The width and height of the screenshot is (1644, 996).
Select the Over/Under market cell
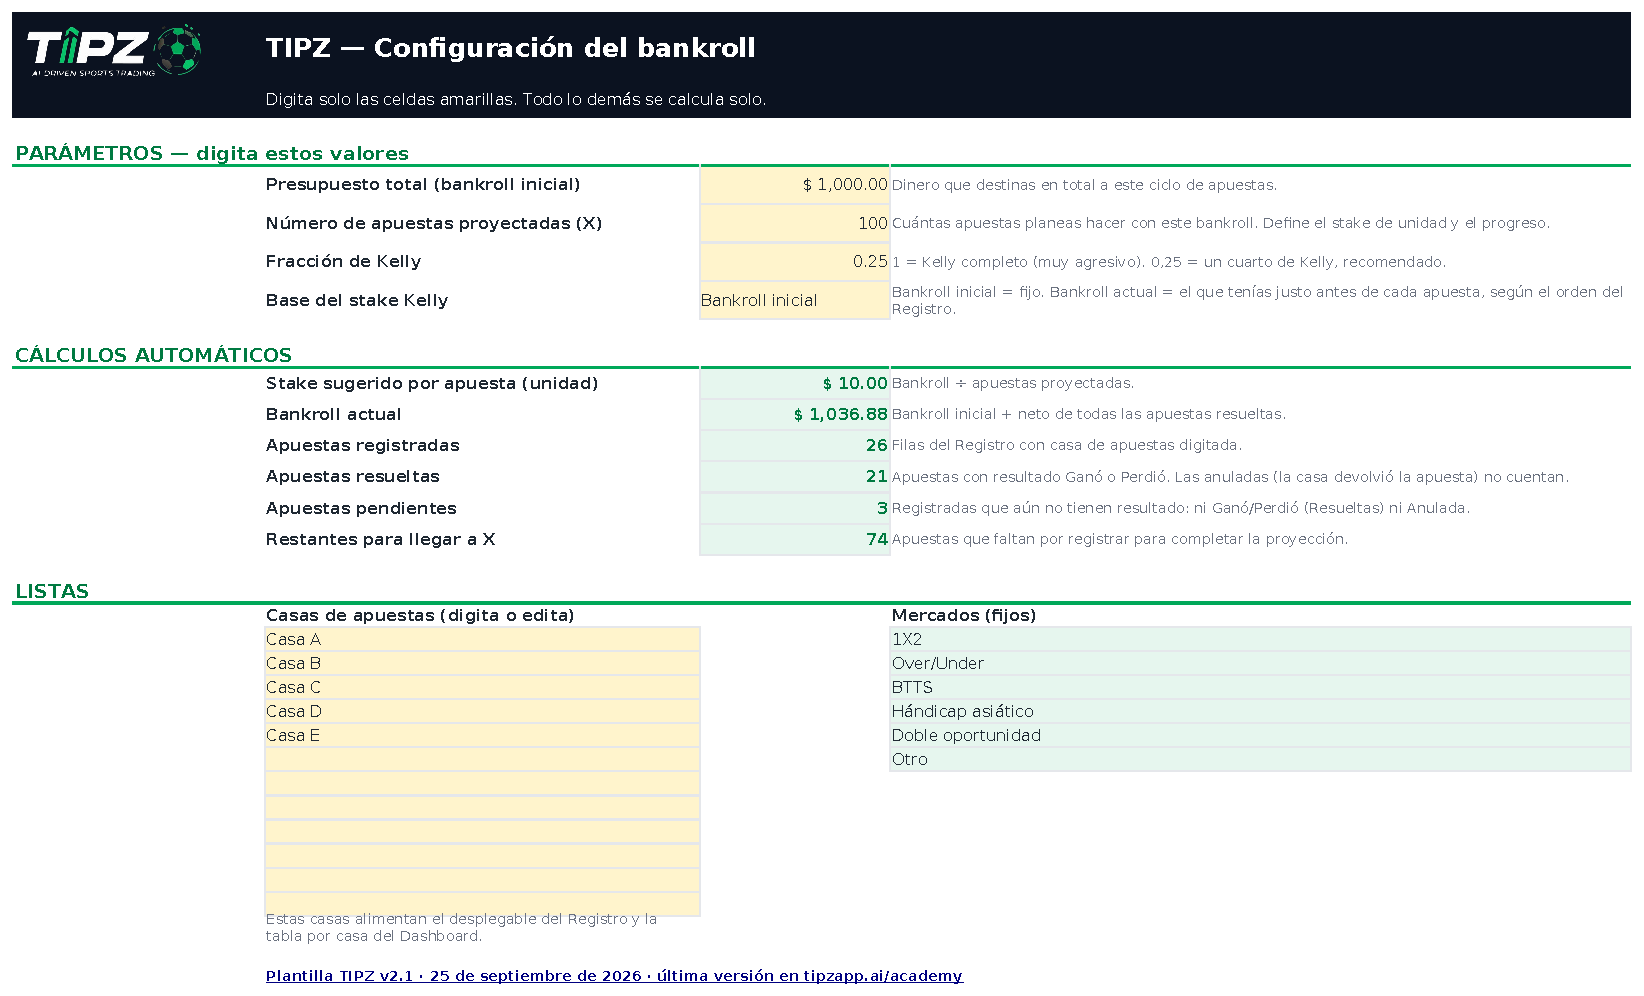pyautogui.click(x=1260, y=663)
